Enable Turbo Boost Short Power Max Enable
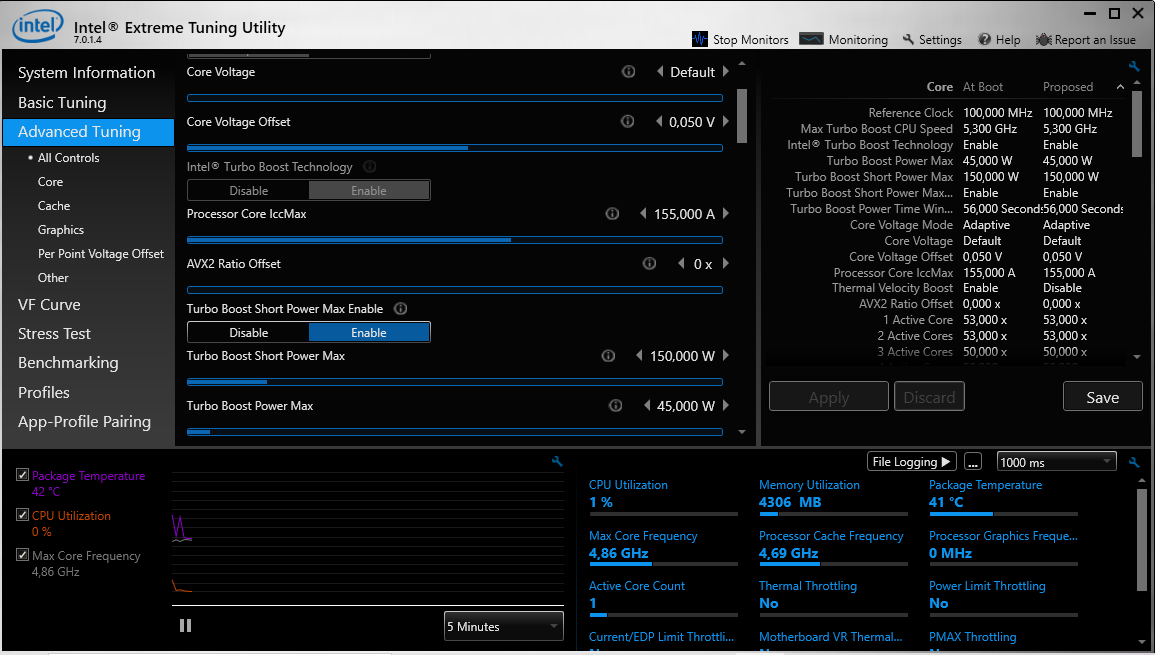 click(369, 332)
